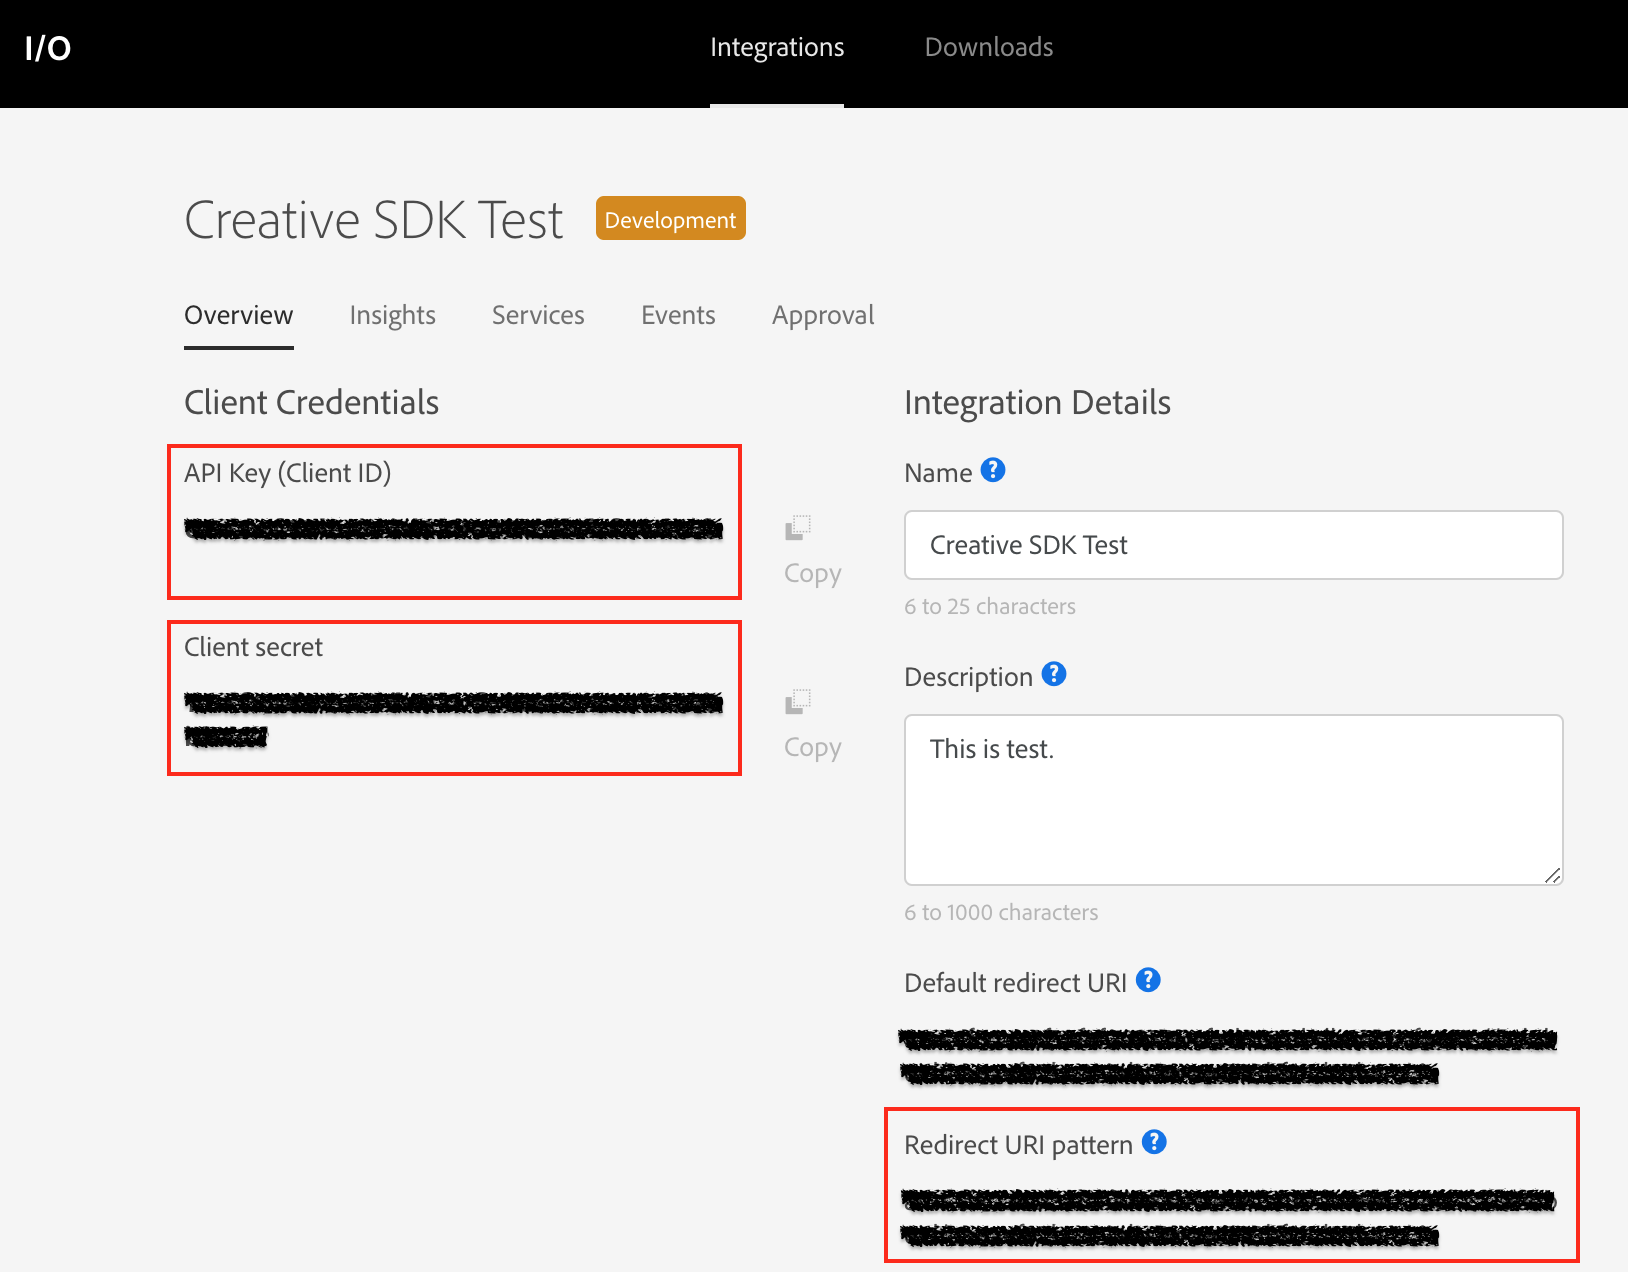Click the '6 to 25 characters' hint
The width and height of the screenshot is (1628, 1272).
(x=990, y=606)
